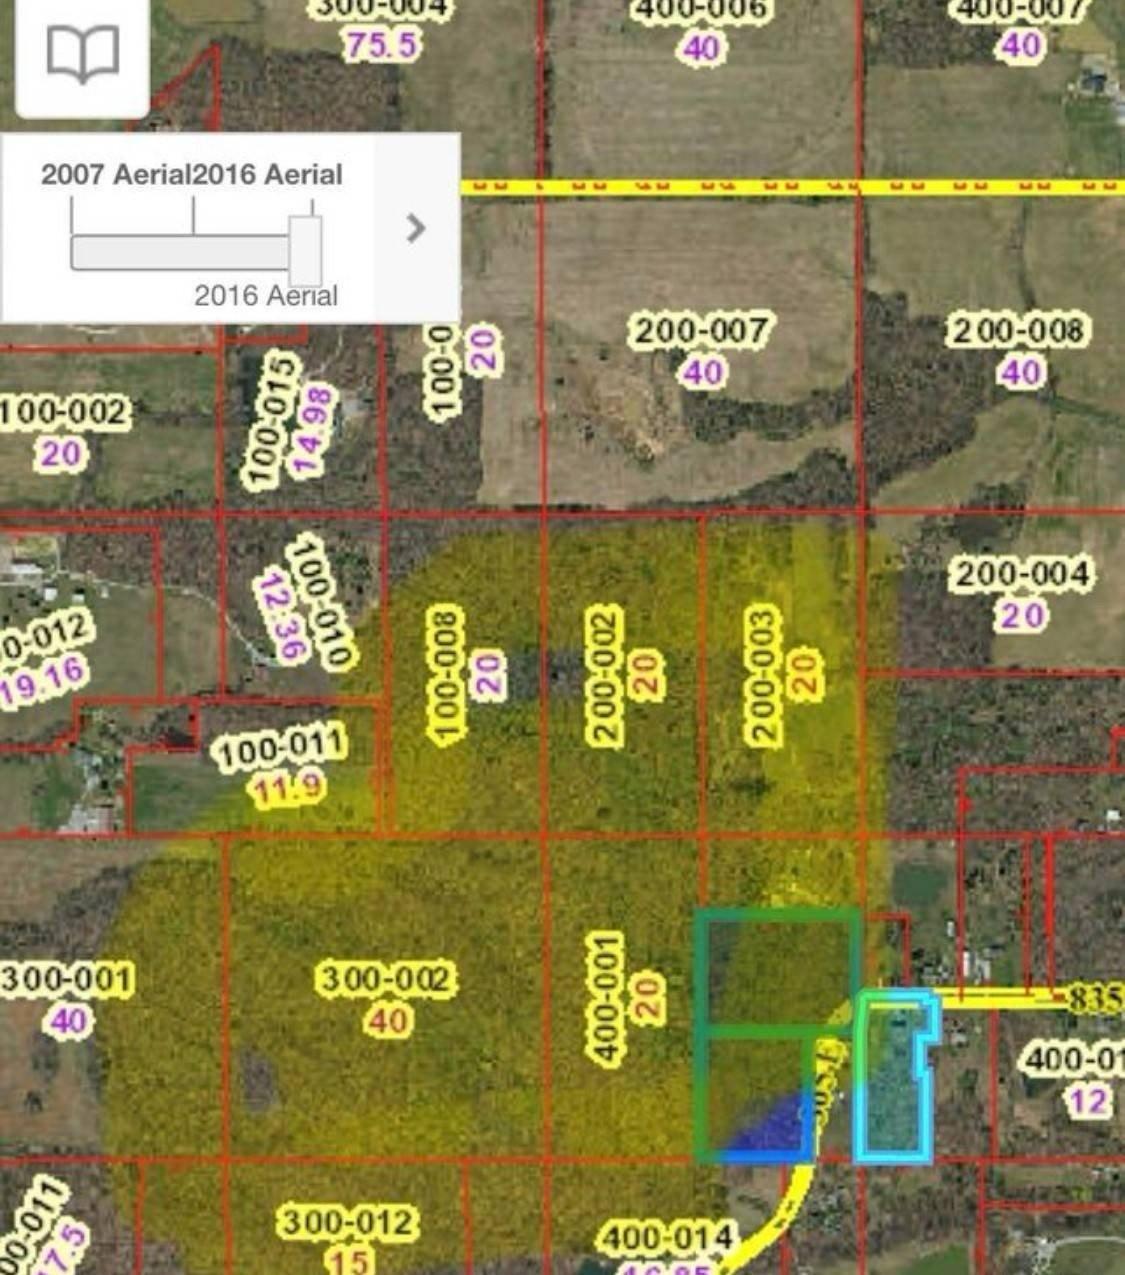Click parcel label 200-007

click(x=702, y=331)
